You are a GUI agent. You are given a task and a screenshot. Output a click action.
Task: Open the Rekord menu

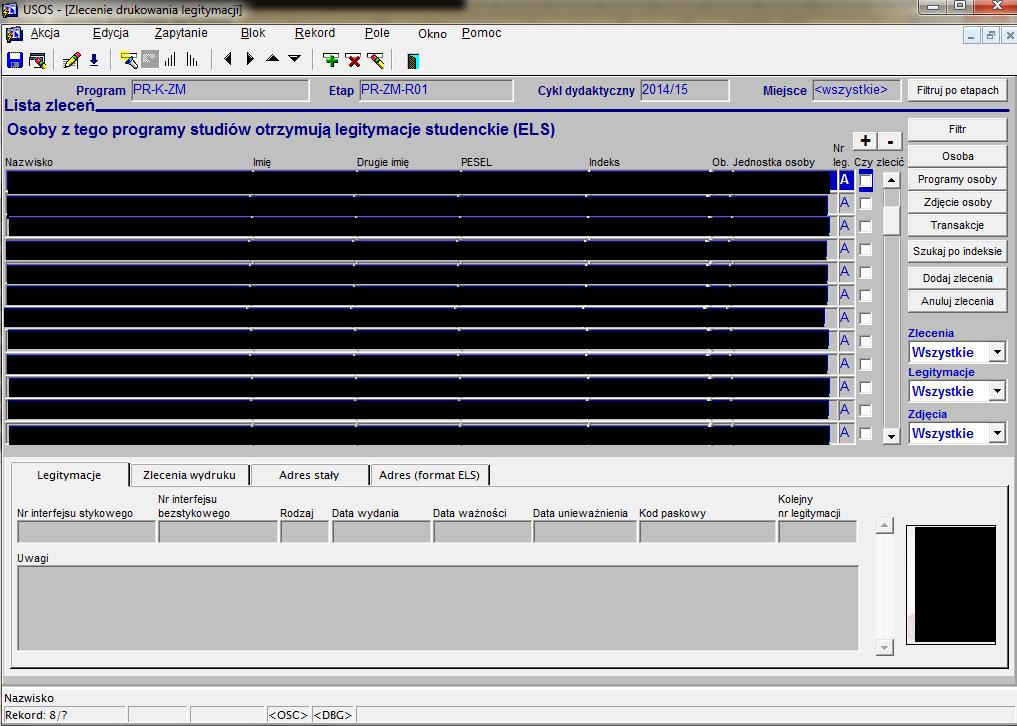point(315,33)
